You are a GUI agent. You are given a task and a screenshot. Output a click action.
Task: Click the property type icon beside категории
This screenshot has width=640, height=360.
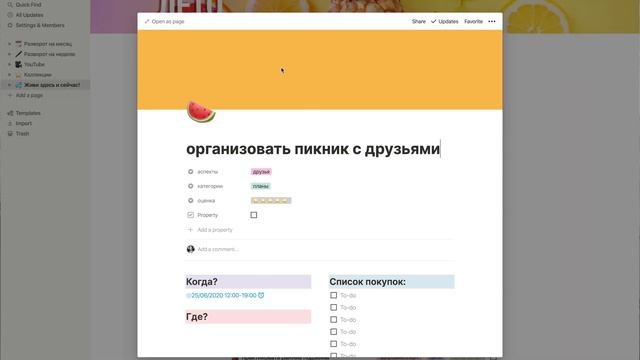point(191,186)
